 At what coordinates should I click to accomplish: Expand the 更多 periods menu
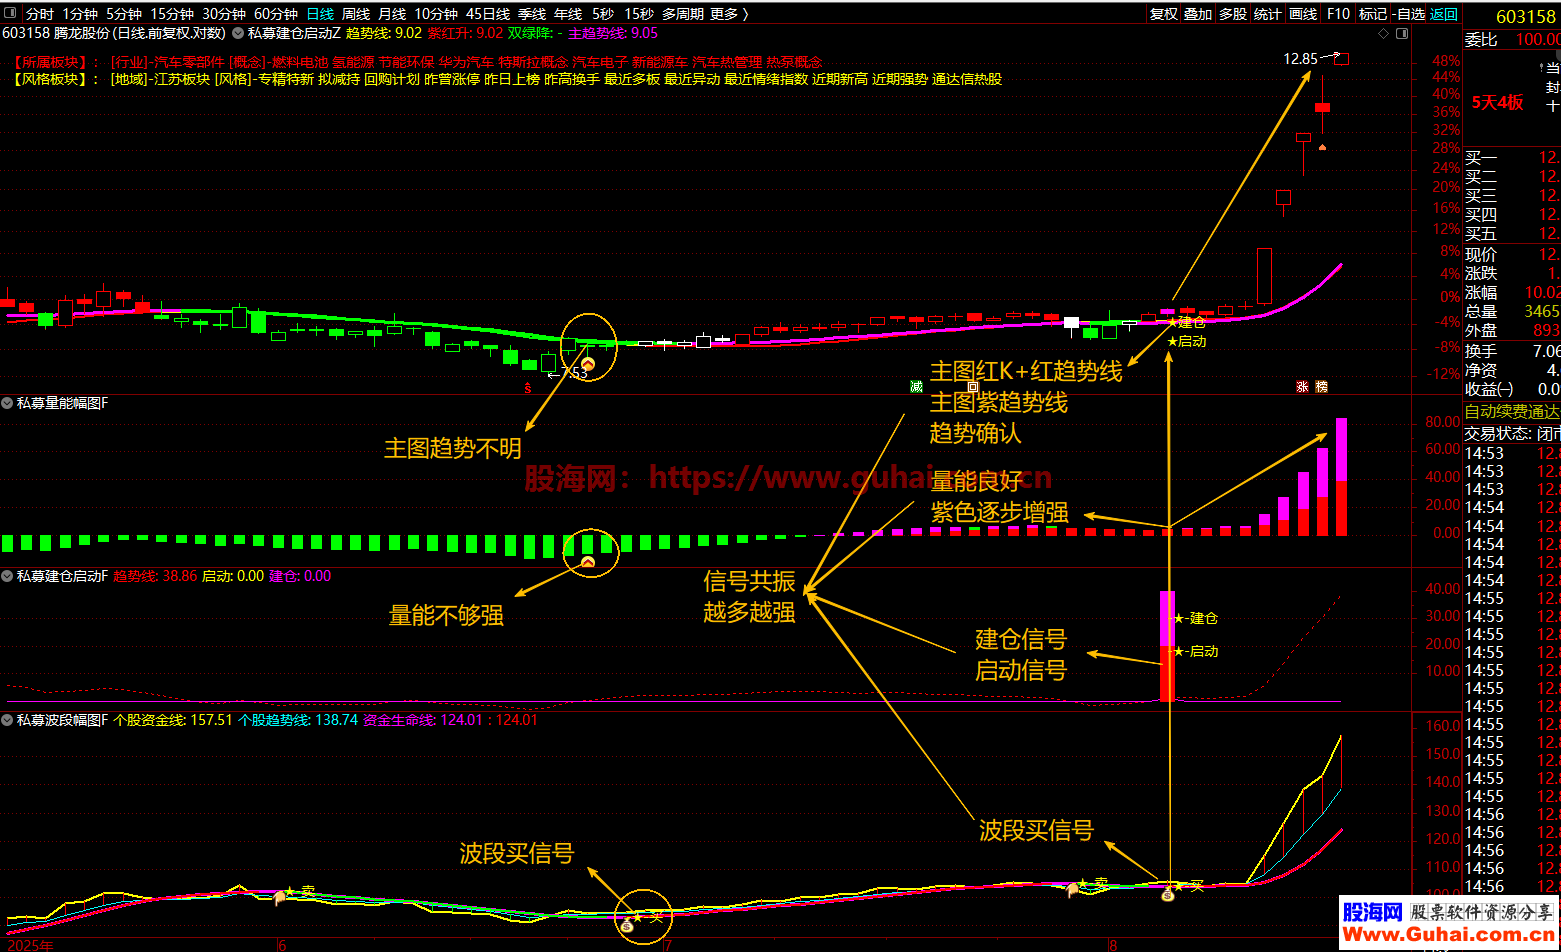[x=728, y=14]
